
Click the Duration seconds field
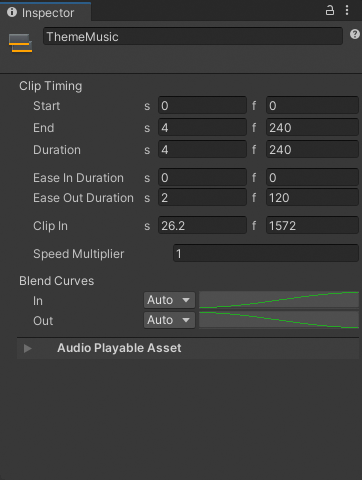(202, 150)
